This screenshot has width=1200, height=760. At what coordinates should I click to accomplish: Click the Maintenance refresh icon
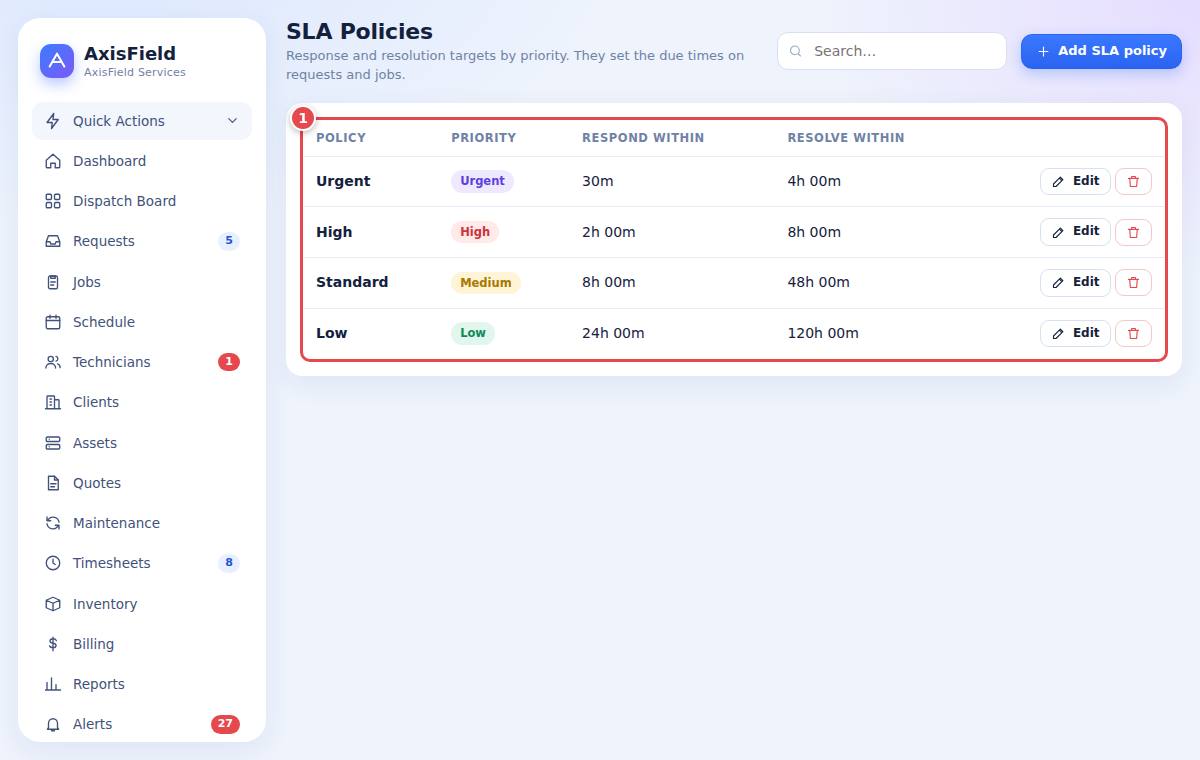[x=53, y=523]
